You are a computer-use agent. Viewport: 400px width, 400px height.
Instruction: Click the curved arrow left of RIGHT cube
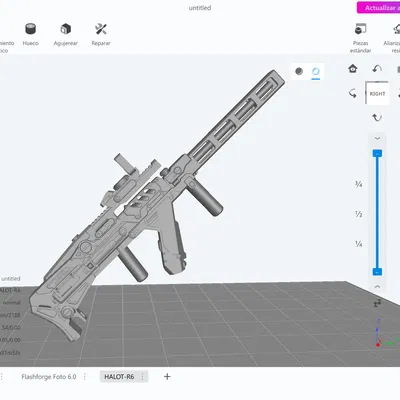353,93
